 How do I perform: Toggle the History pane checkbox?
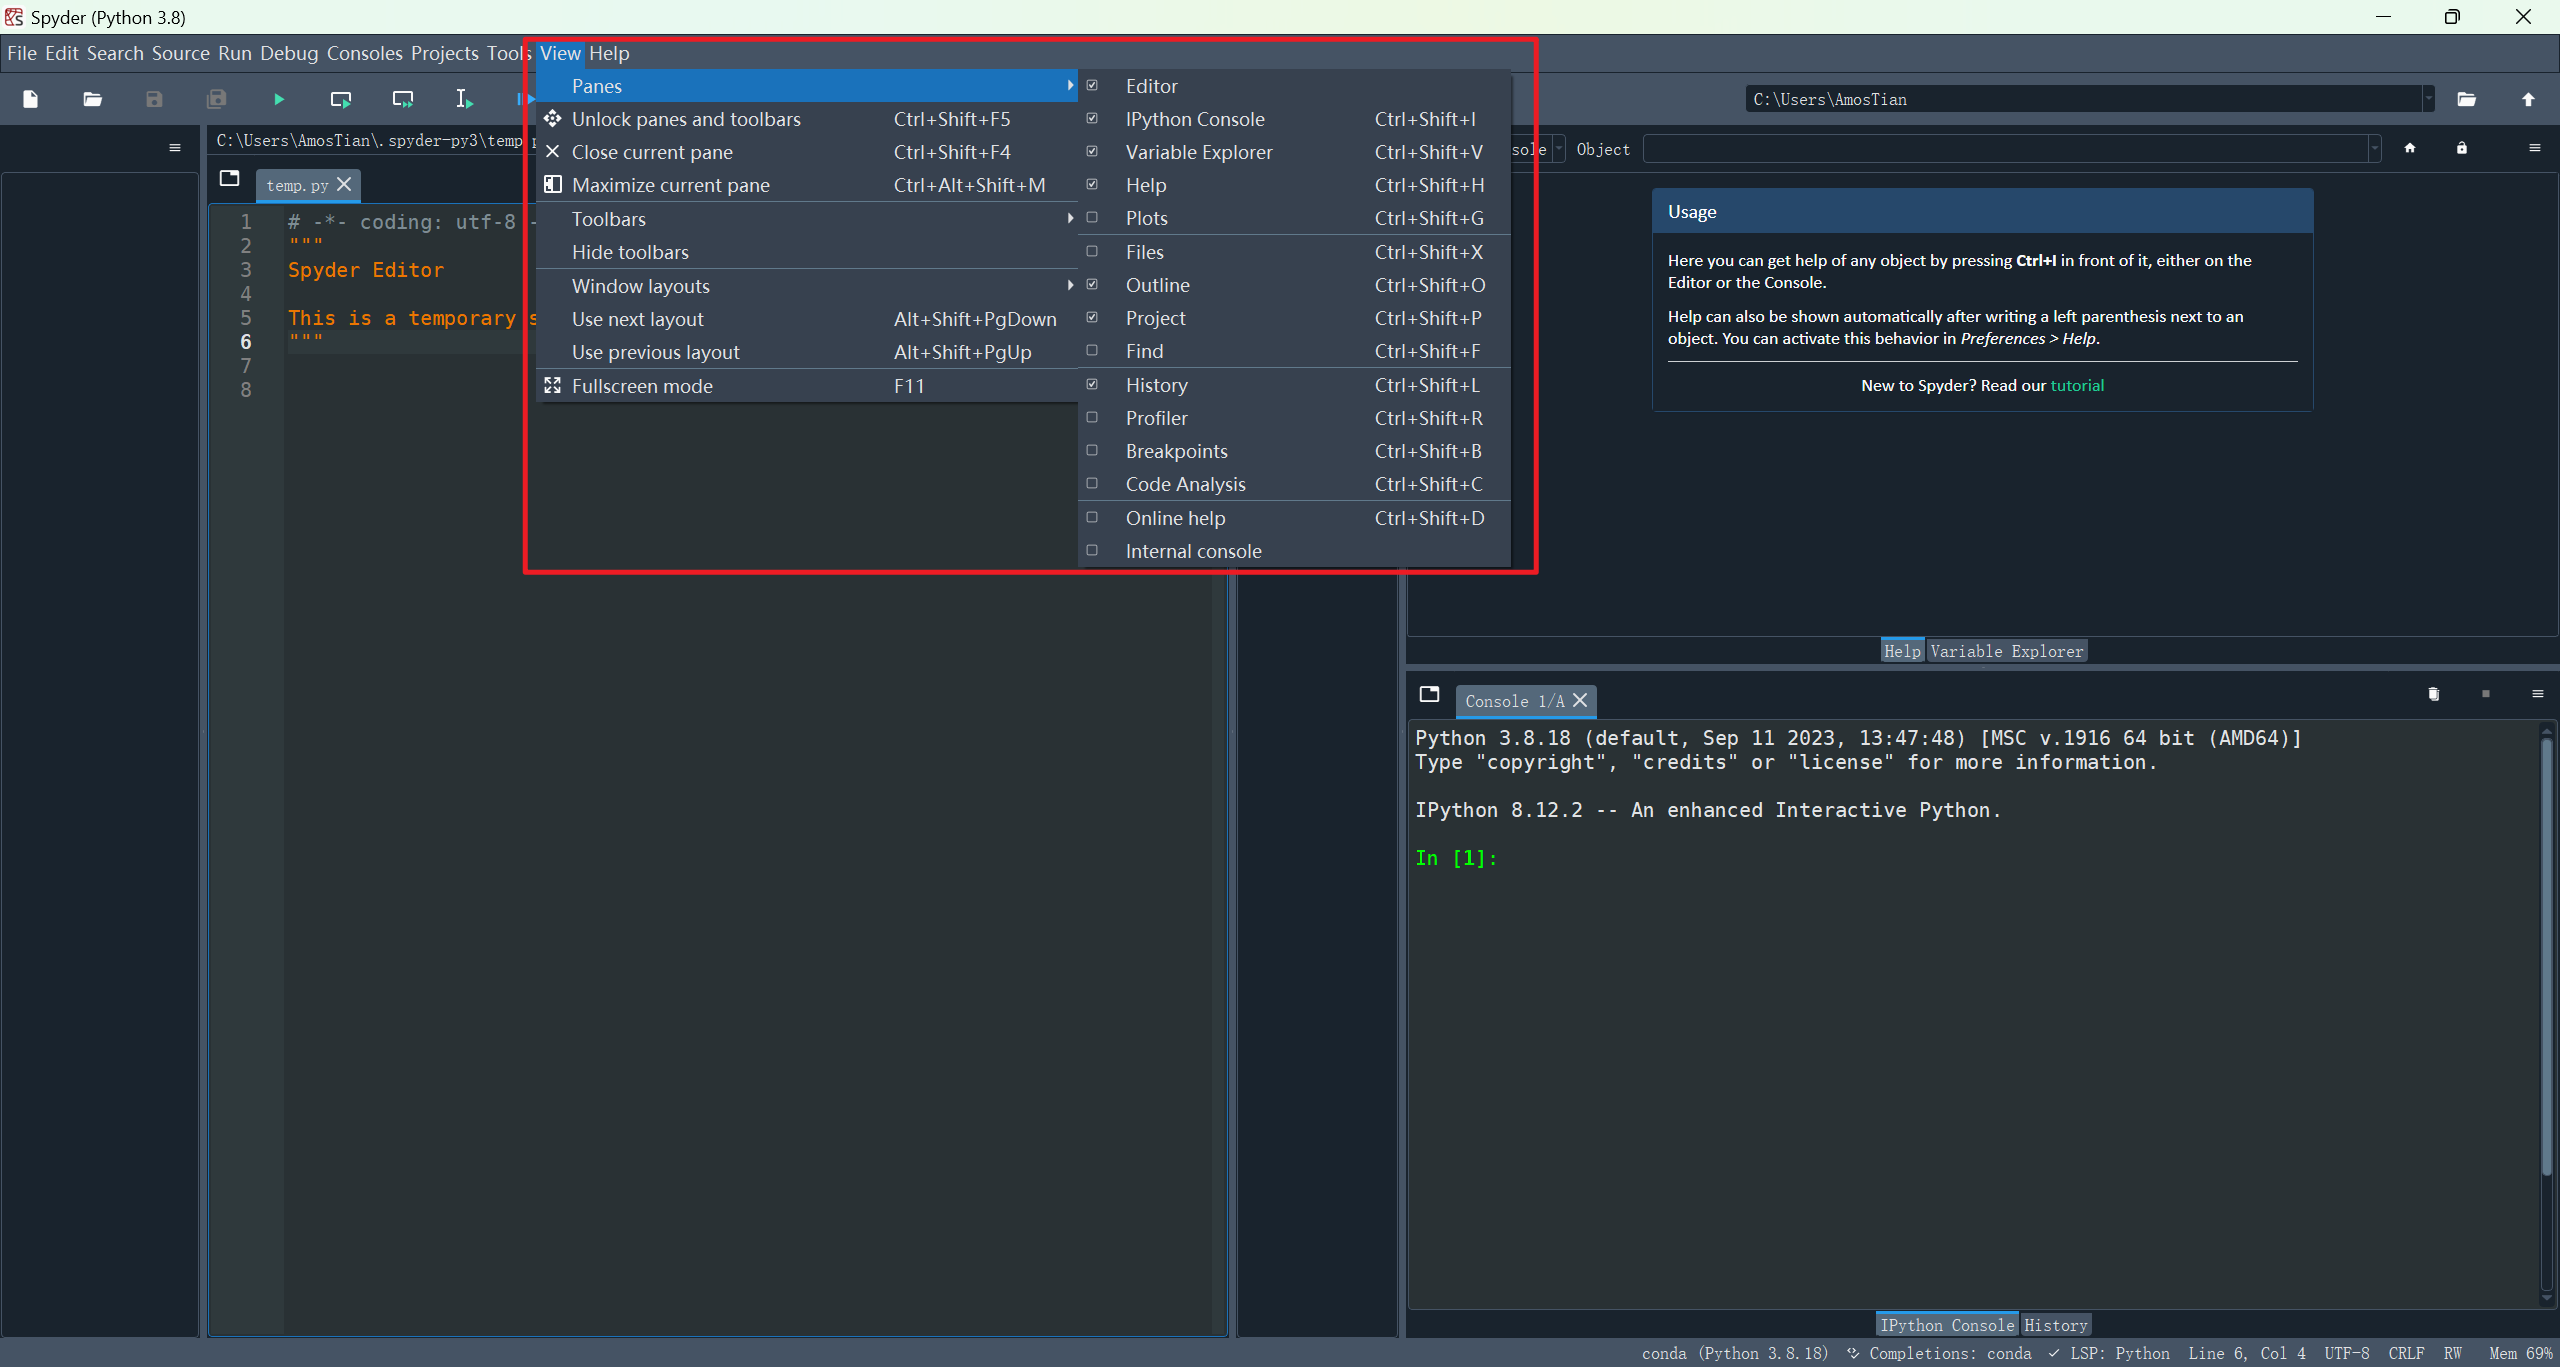(x=1092, y=385)
